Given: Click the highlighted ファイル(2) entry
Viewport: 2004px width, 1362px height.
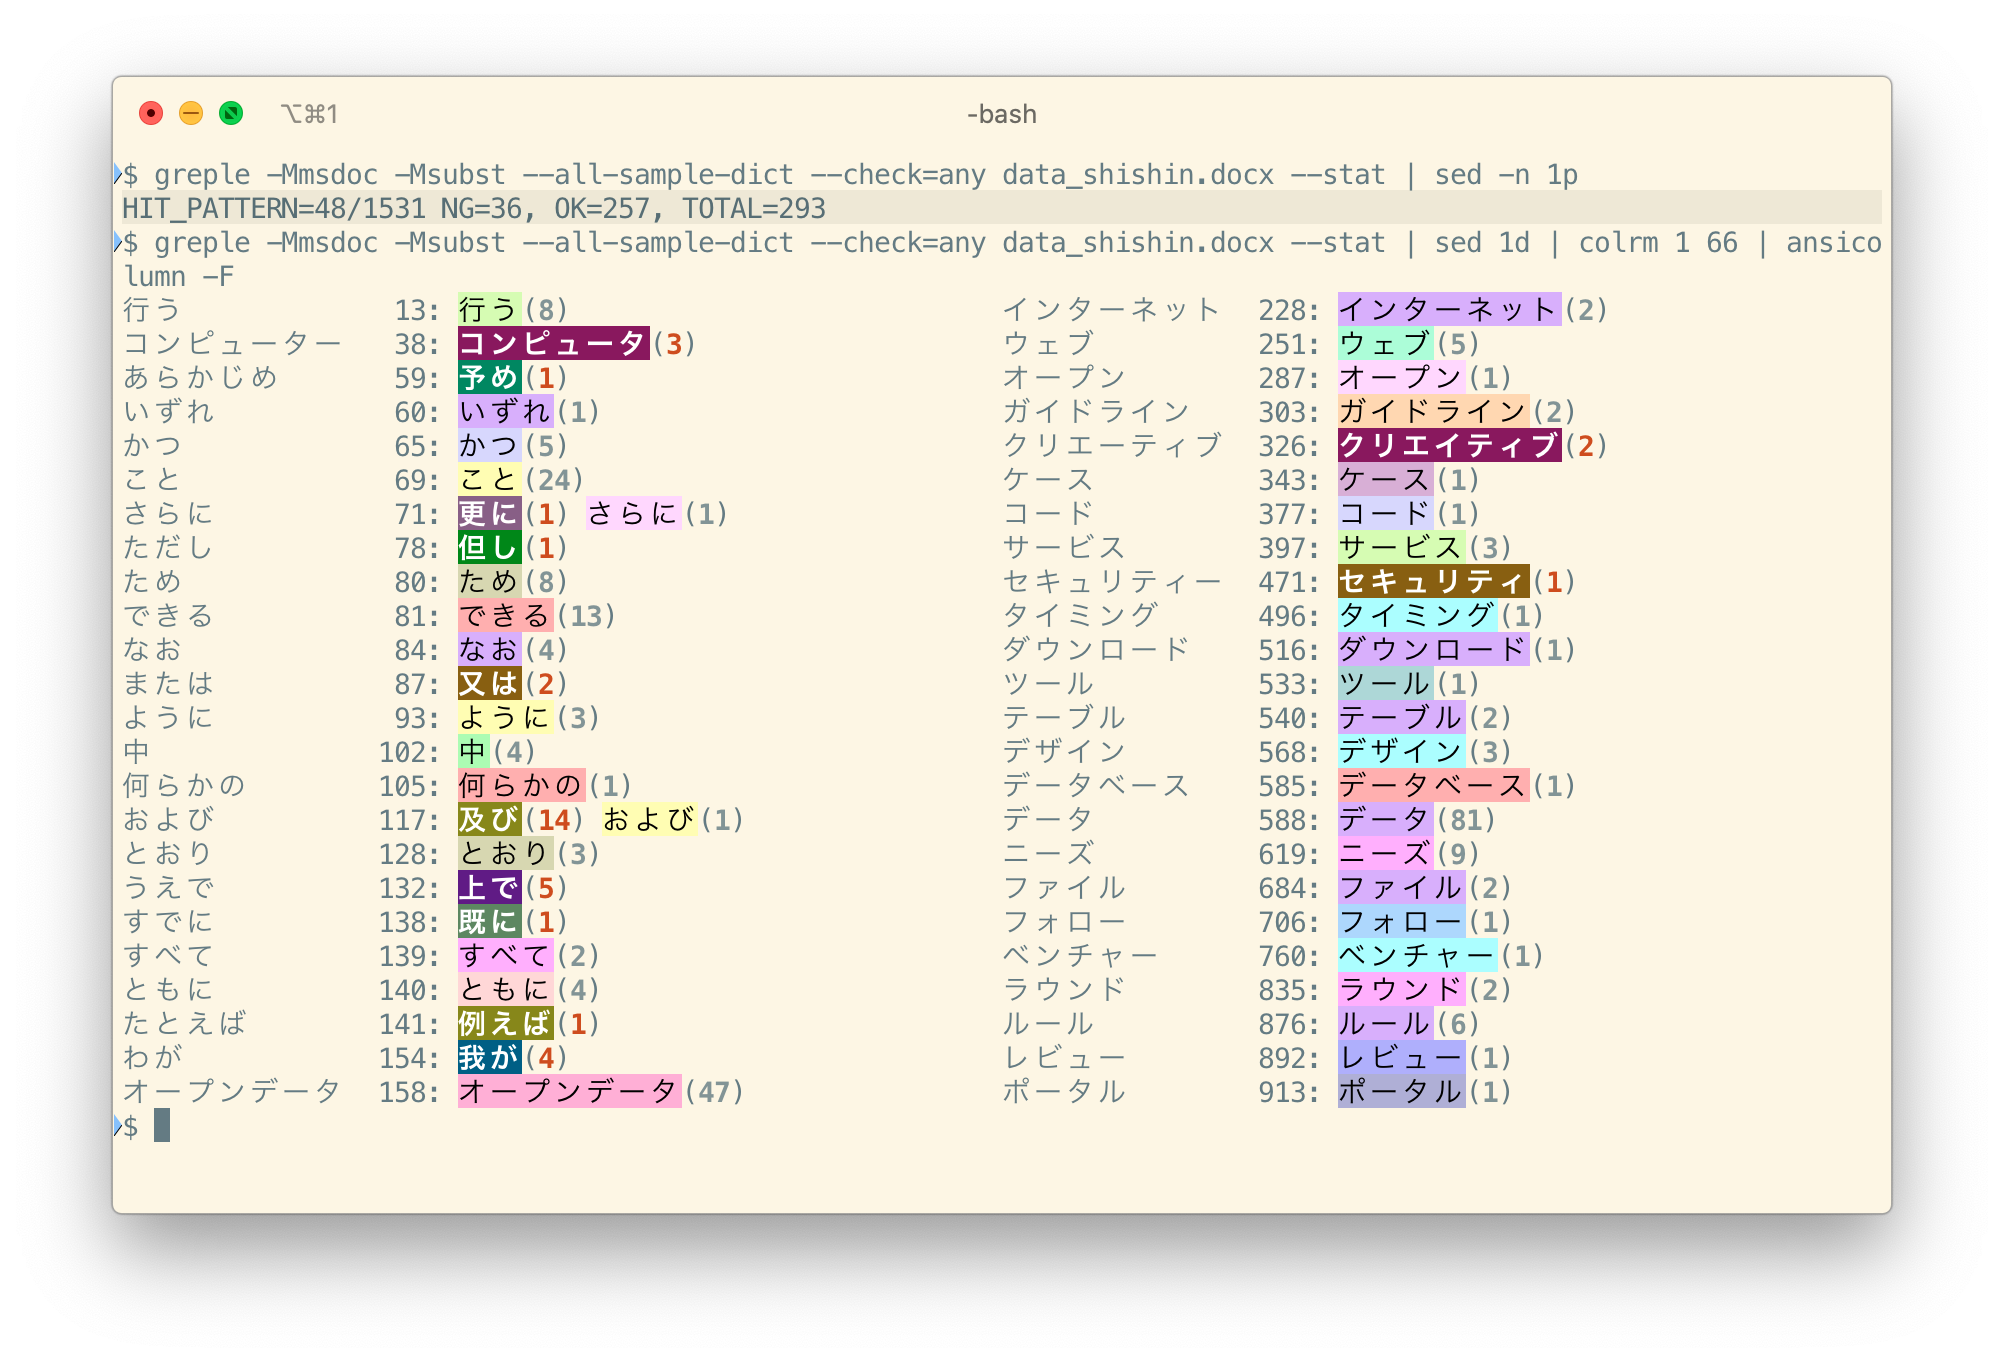Looking at the screenshot, I should click(x=1401, y=888).
